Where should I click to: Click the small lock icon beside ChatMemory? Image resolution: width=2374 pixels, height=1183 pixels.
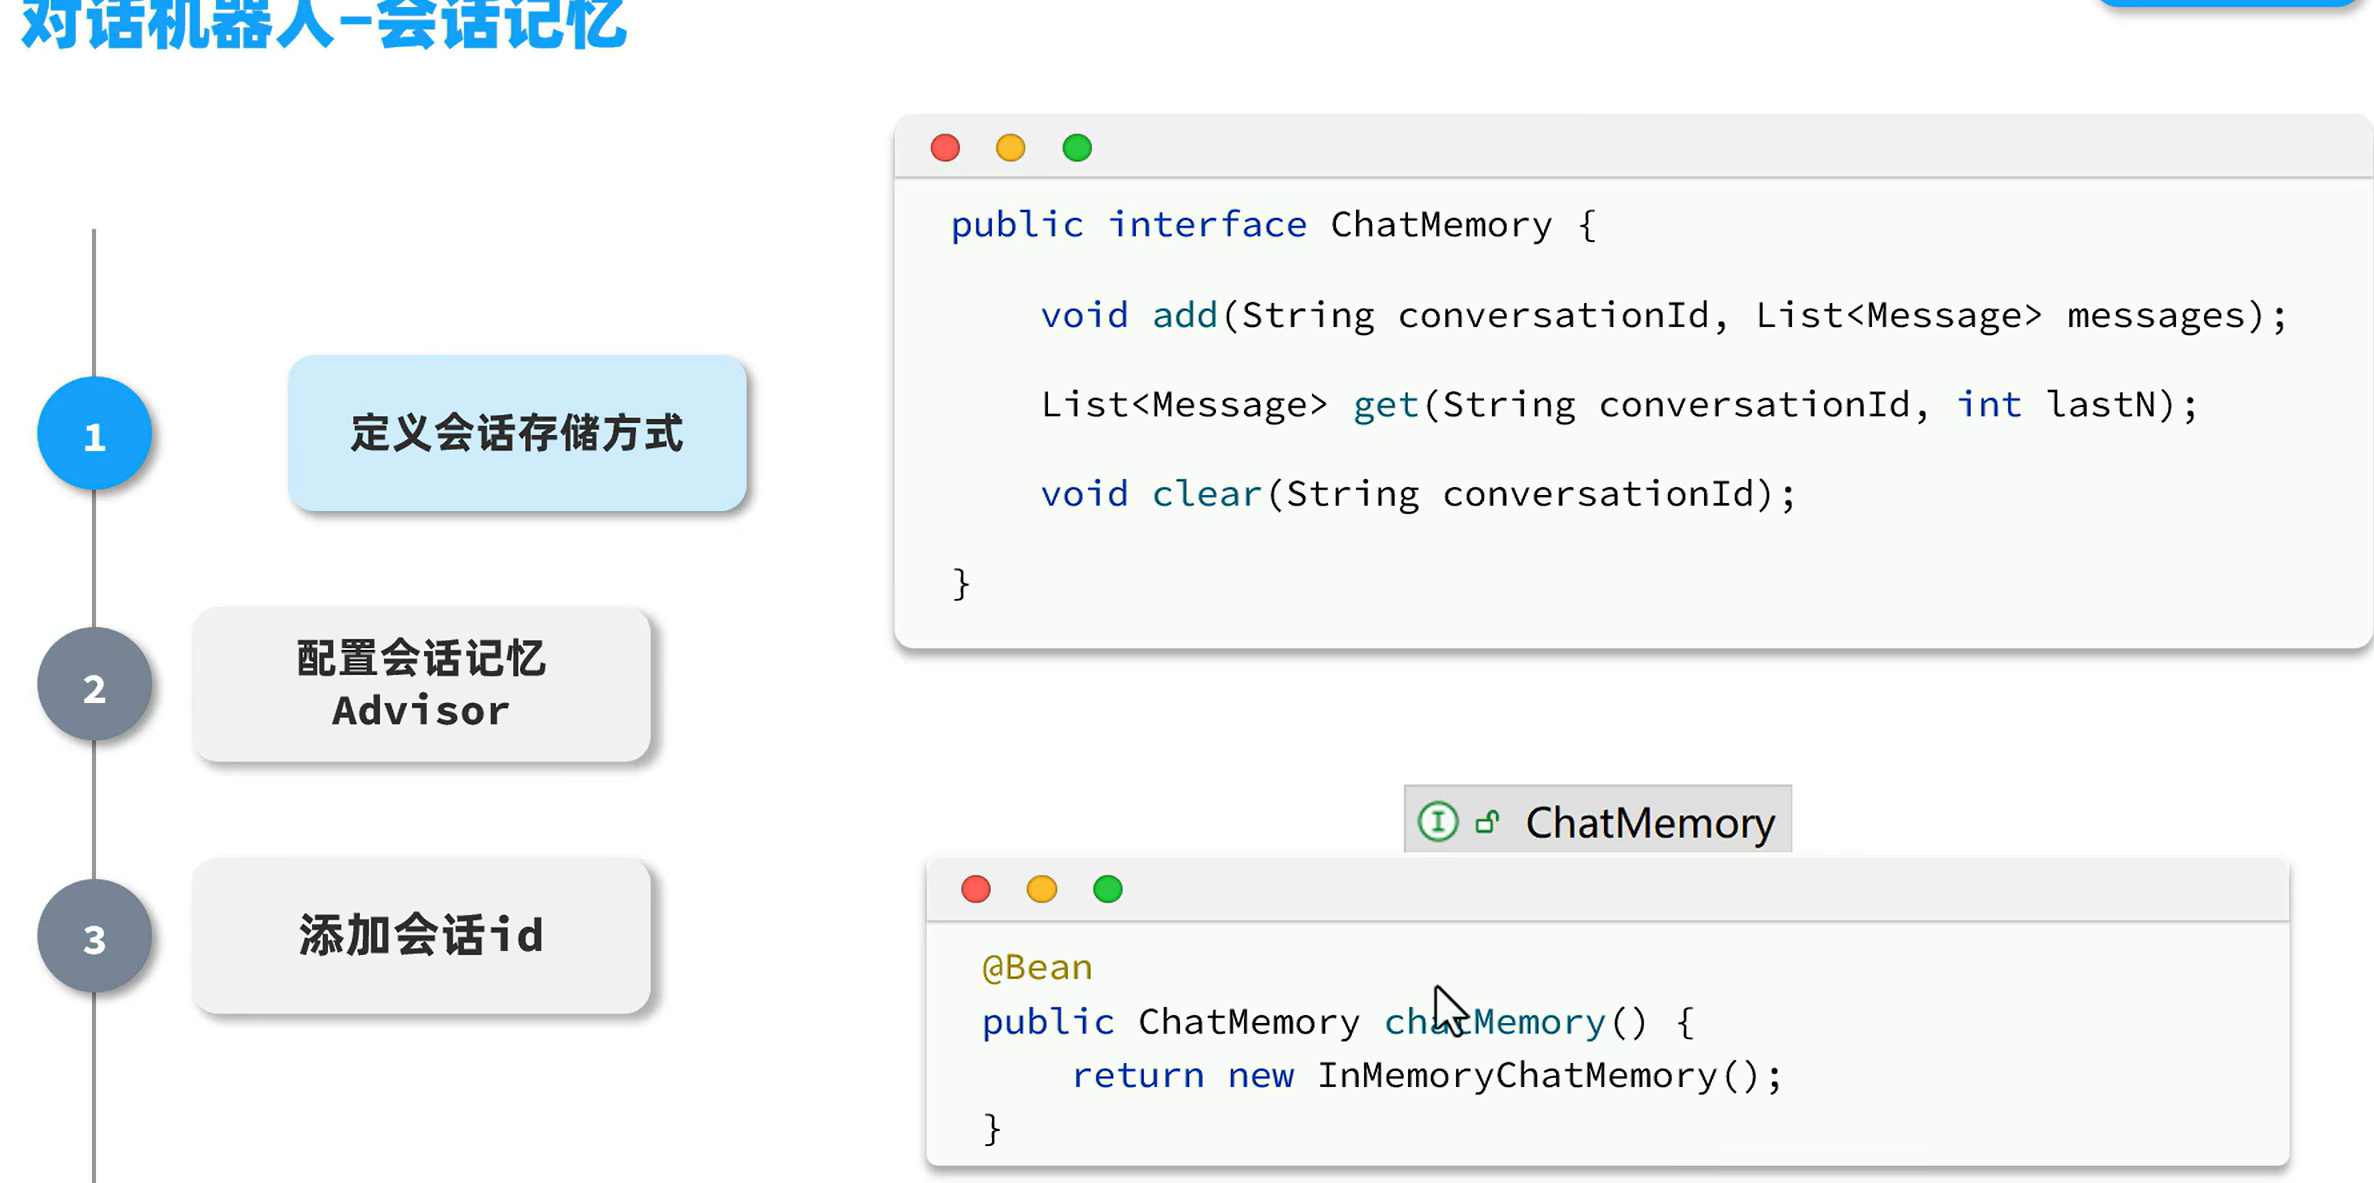[1487, 822]
